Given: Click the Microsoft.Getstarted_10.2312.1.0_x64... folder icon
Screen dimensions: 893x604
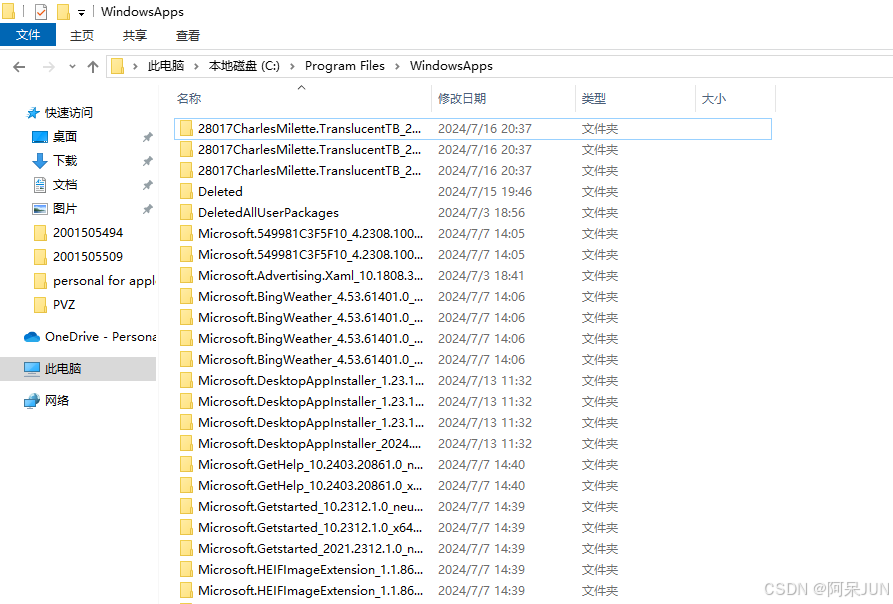Looking at the screenshot, I should click(186, 528).
